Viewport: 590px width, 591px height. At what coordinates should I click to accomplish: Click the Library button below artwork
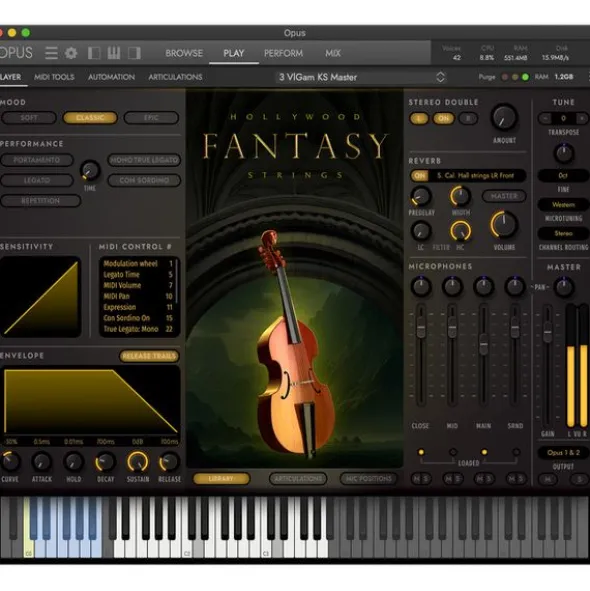click(221, 479)
